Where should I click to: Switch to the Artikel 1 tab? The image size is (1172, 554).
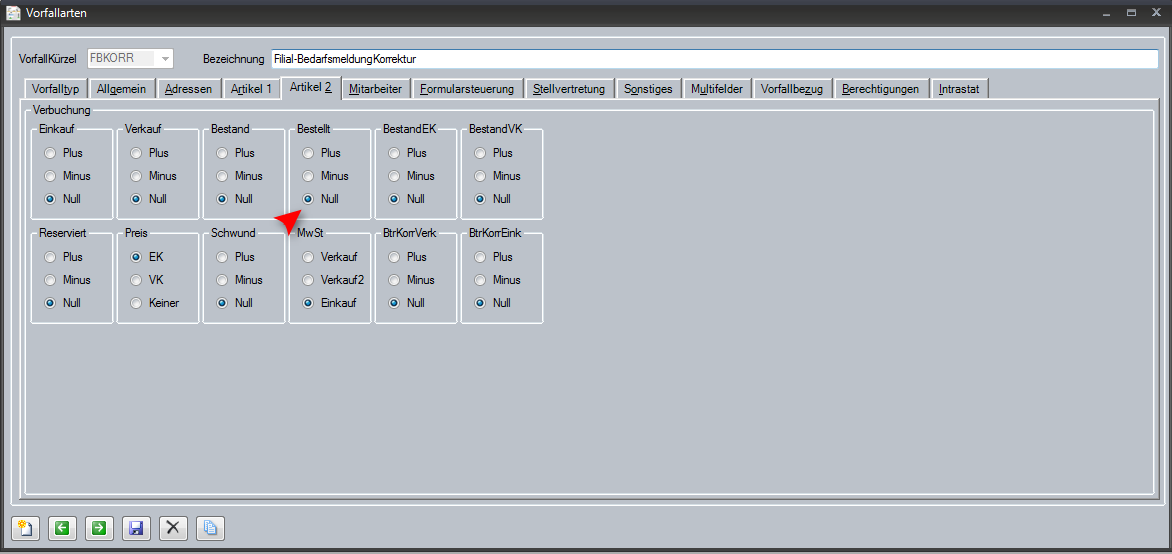pyautogui.click(x=250, y=89)
